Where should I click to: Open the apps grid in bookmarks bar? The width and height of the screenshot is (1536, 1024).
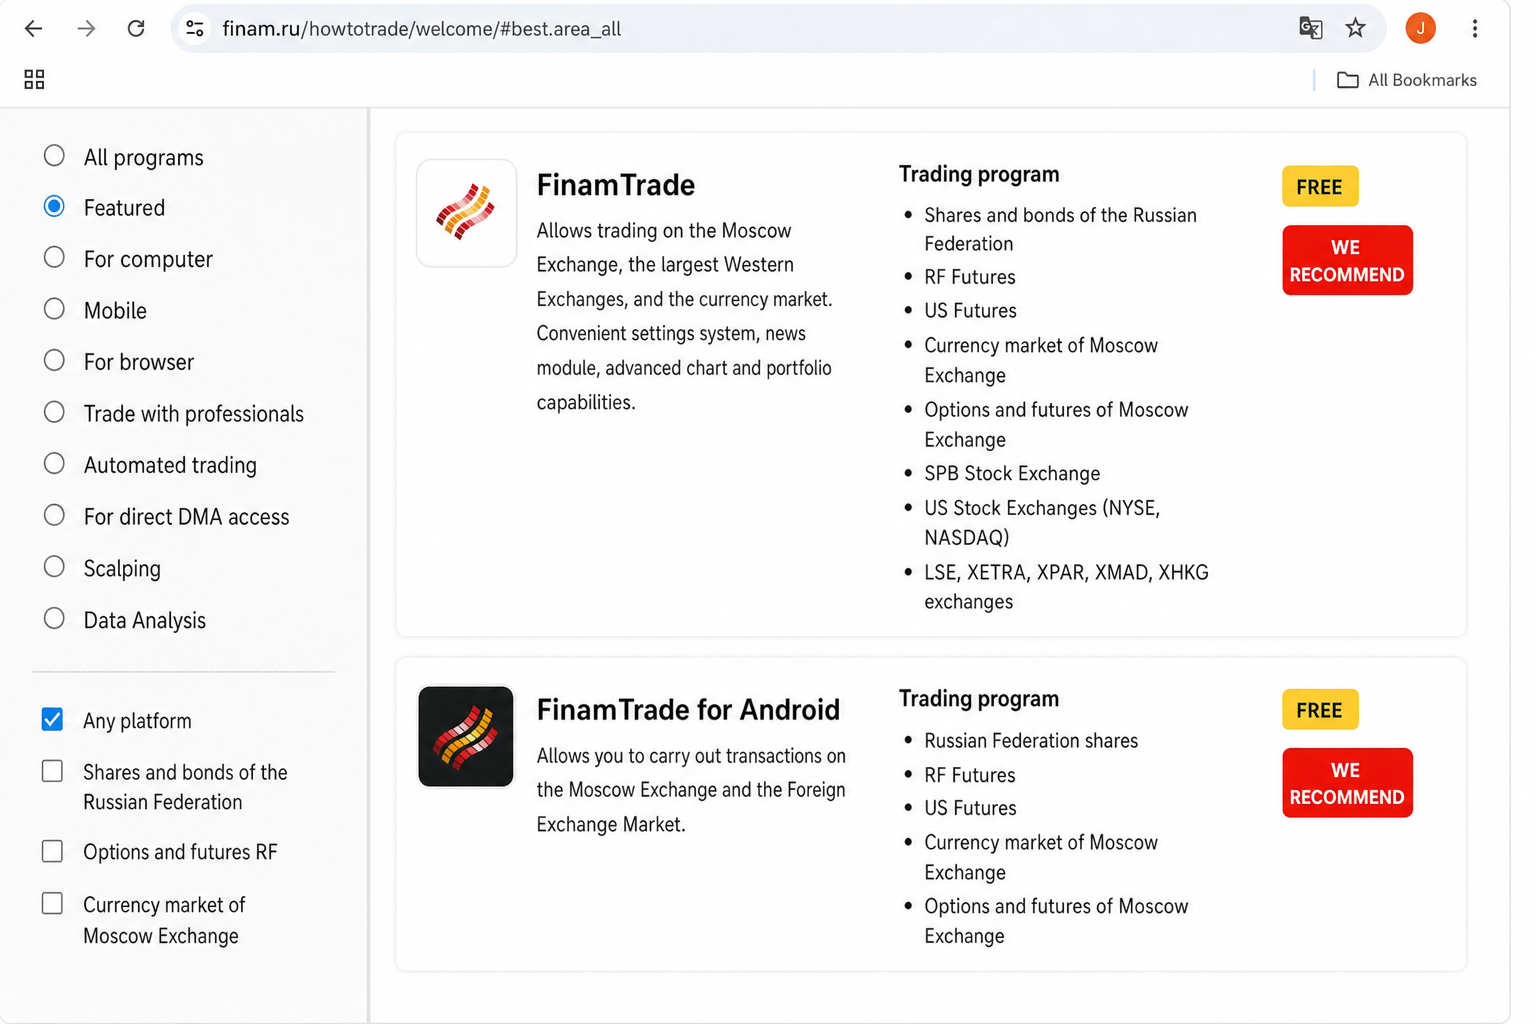34,80
